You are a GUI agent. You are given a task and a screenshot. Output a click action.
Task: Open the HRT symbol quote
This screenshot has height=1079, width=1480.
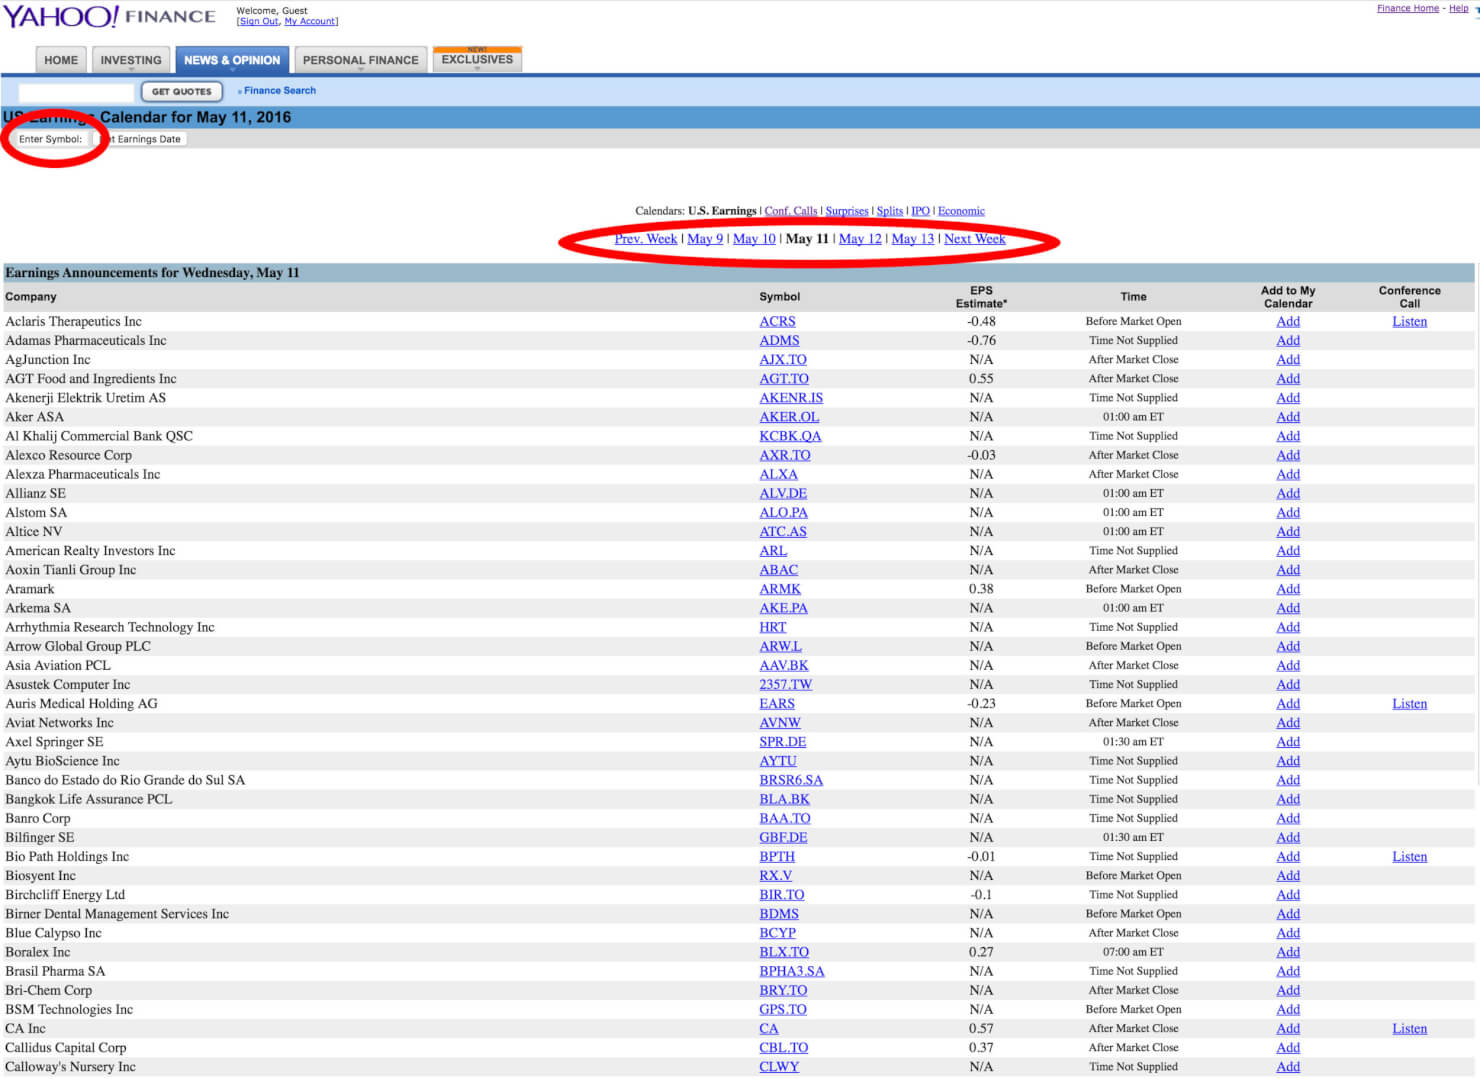click(x=773, y=627)
